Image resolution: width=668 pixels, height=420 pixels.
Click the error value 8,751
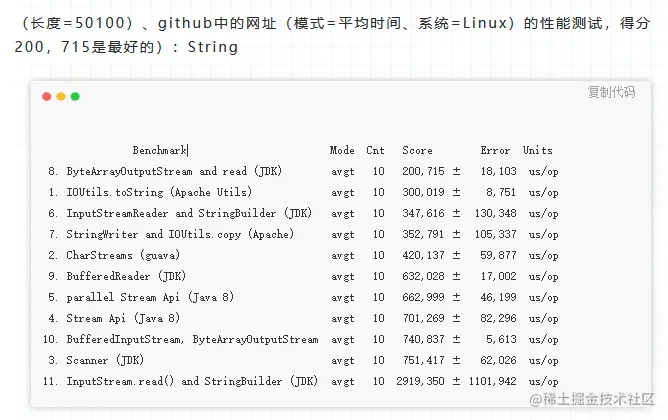[501, 192]
